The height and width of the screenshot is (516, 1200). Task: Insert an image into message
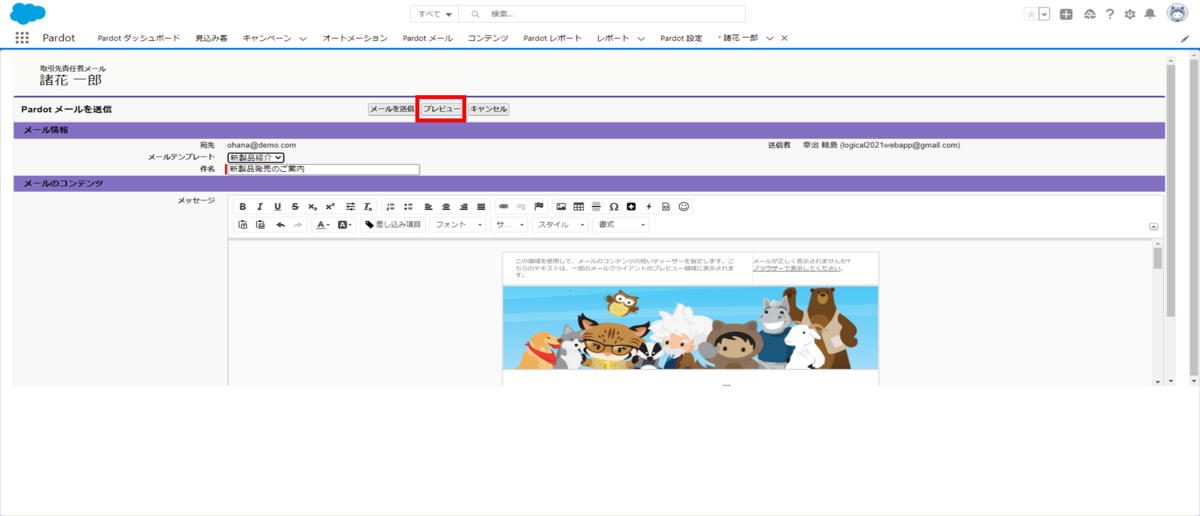(x=561, y=207)
